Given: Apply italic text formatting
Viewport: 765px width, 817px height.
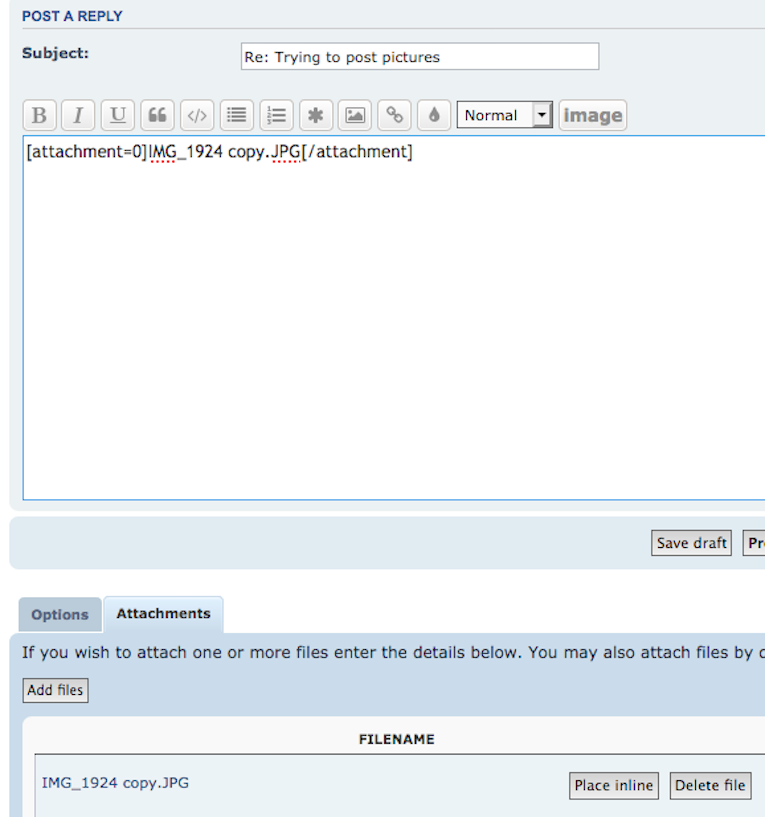Looking at the screenshot, I should (78, 115).
